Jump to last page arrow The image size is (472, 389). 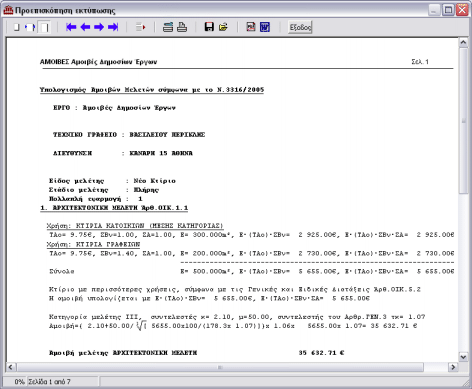tap(113, 27)
